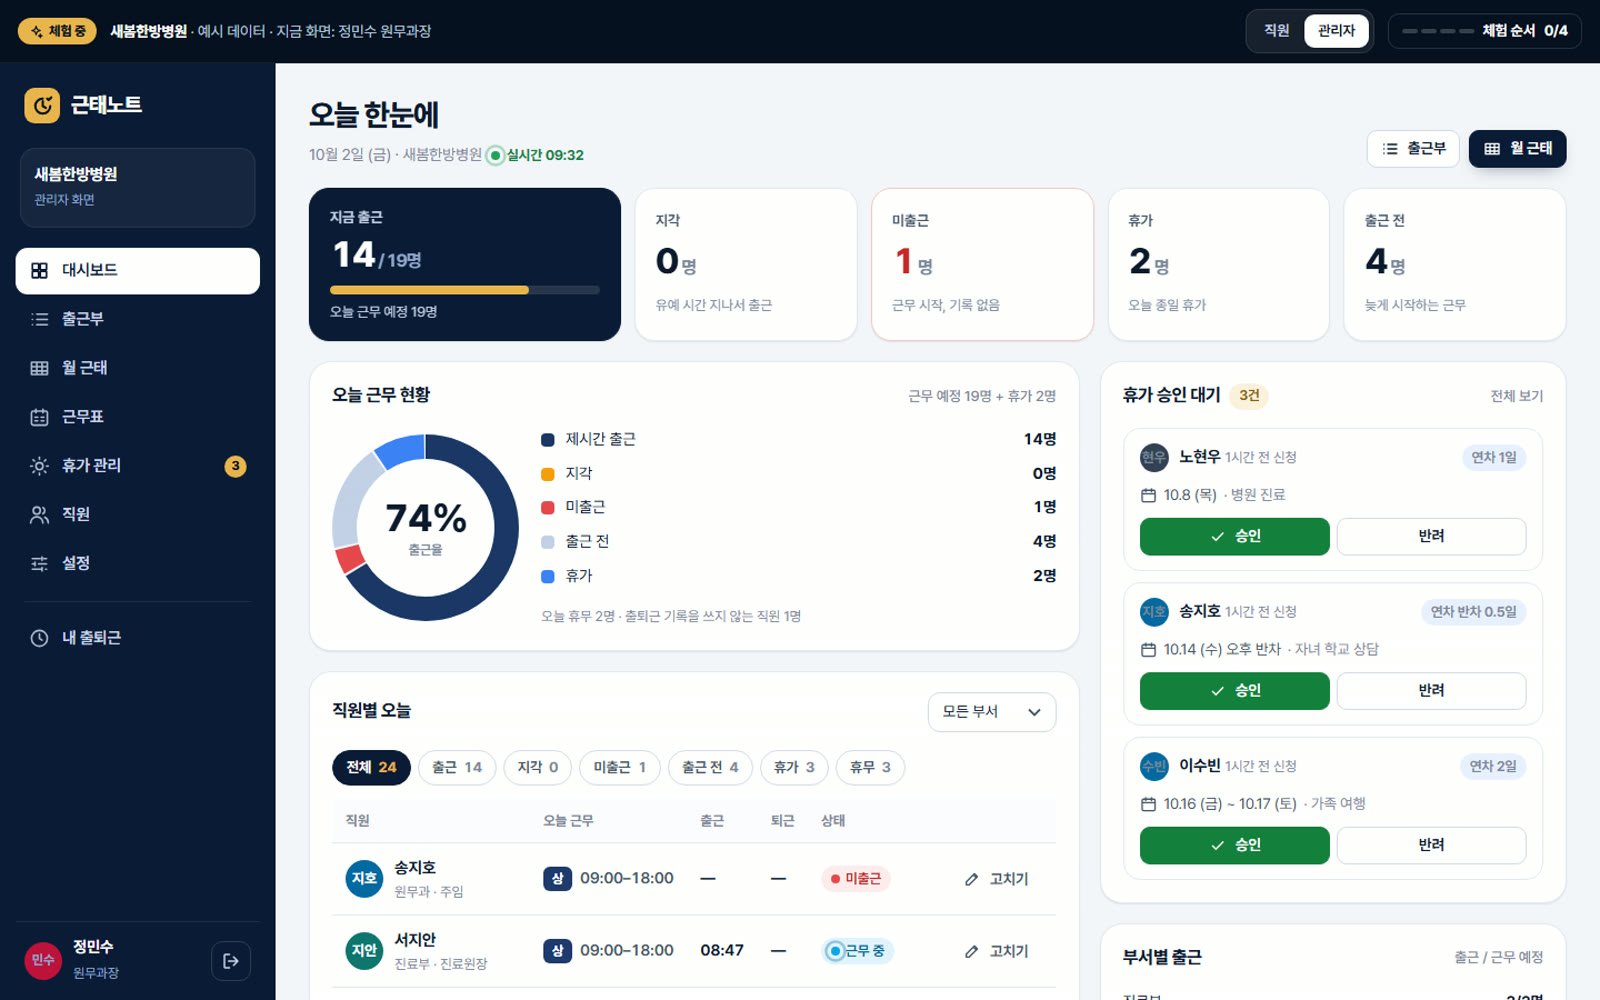Select the 출근 14 filter tab
The height and width of the screenshot is (1000, 1600).
[457, 767]
